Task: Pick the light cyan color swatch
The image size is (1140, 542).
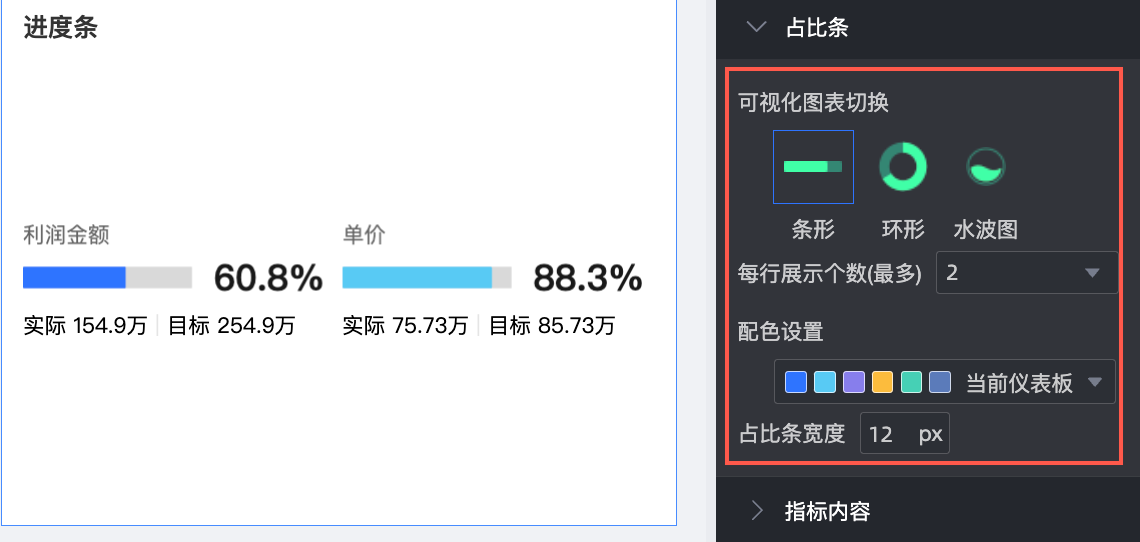Action: tap(825, 382)
